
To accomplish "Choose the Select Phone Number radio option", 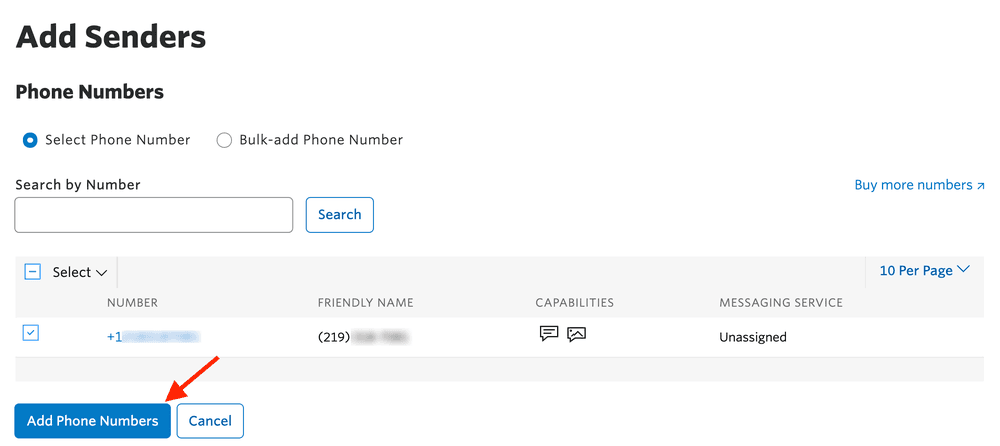I will pos(30,140).
